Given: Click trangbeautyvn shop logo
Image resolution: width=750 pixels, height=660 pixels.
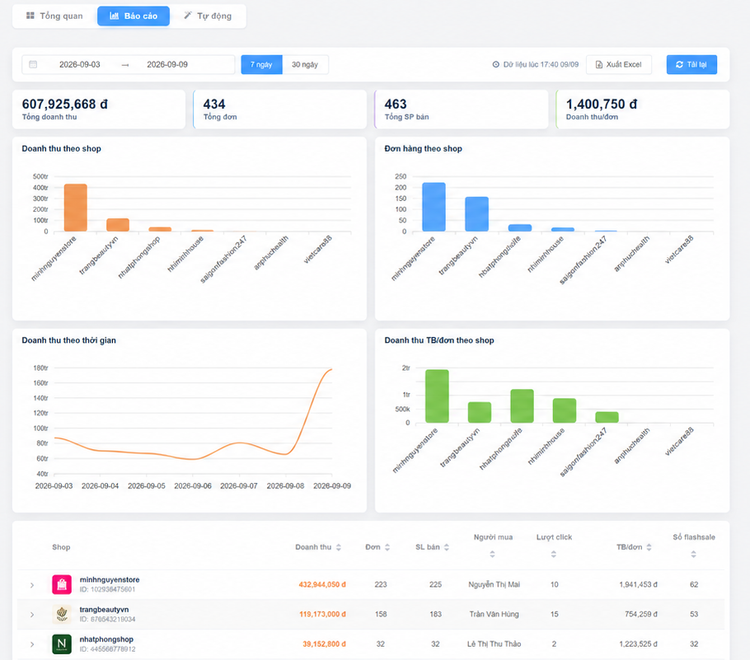Looking at the screenshot, I should (x=62, y=614).
